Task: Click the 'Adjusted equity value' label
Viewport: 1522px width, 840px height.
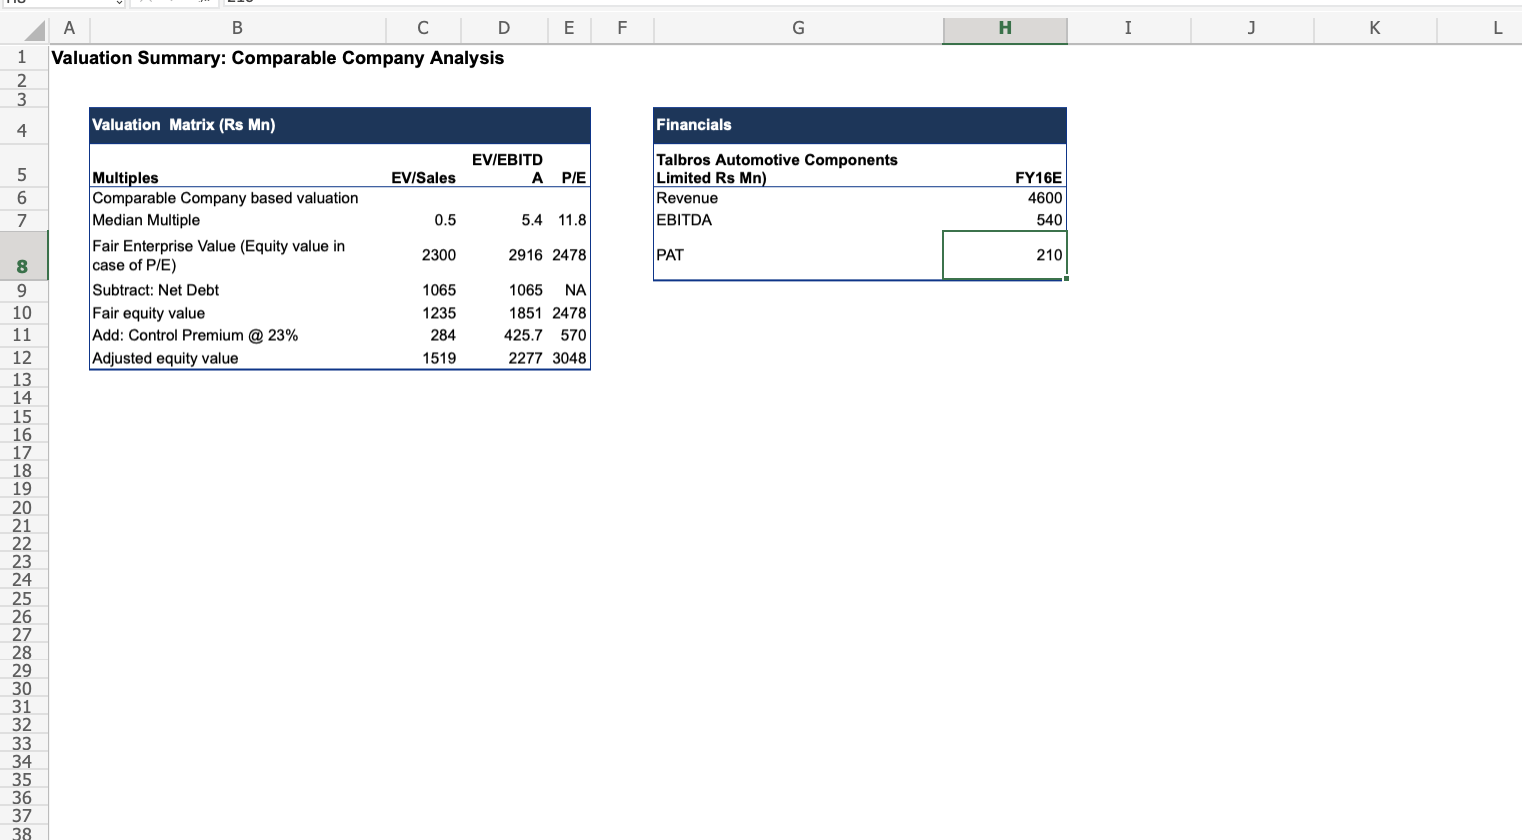Action: coord(238,358)
